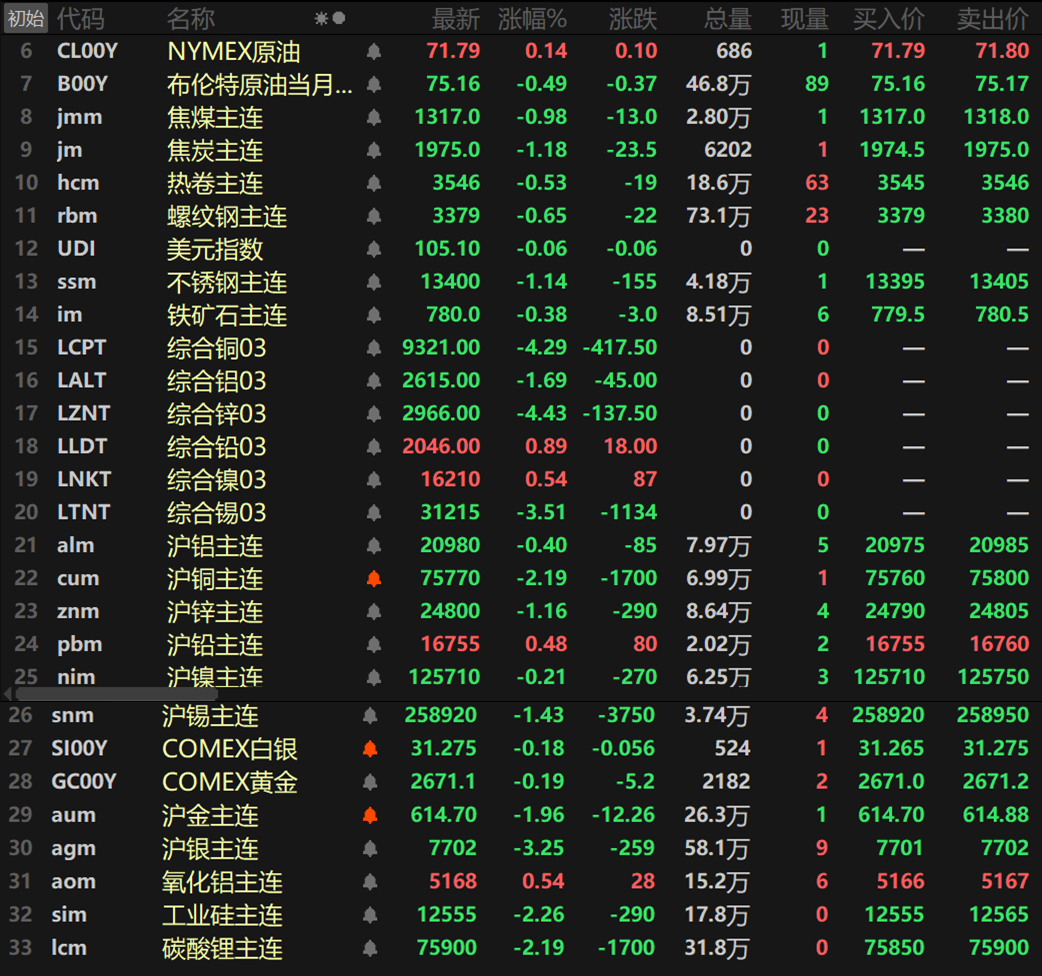Image resolution: width=1042 pixels, height=976 pixels.
Task: Sort by the 总量 column header
Action: (727, 18)
